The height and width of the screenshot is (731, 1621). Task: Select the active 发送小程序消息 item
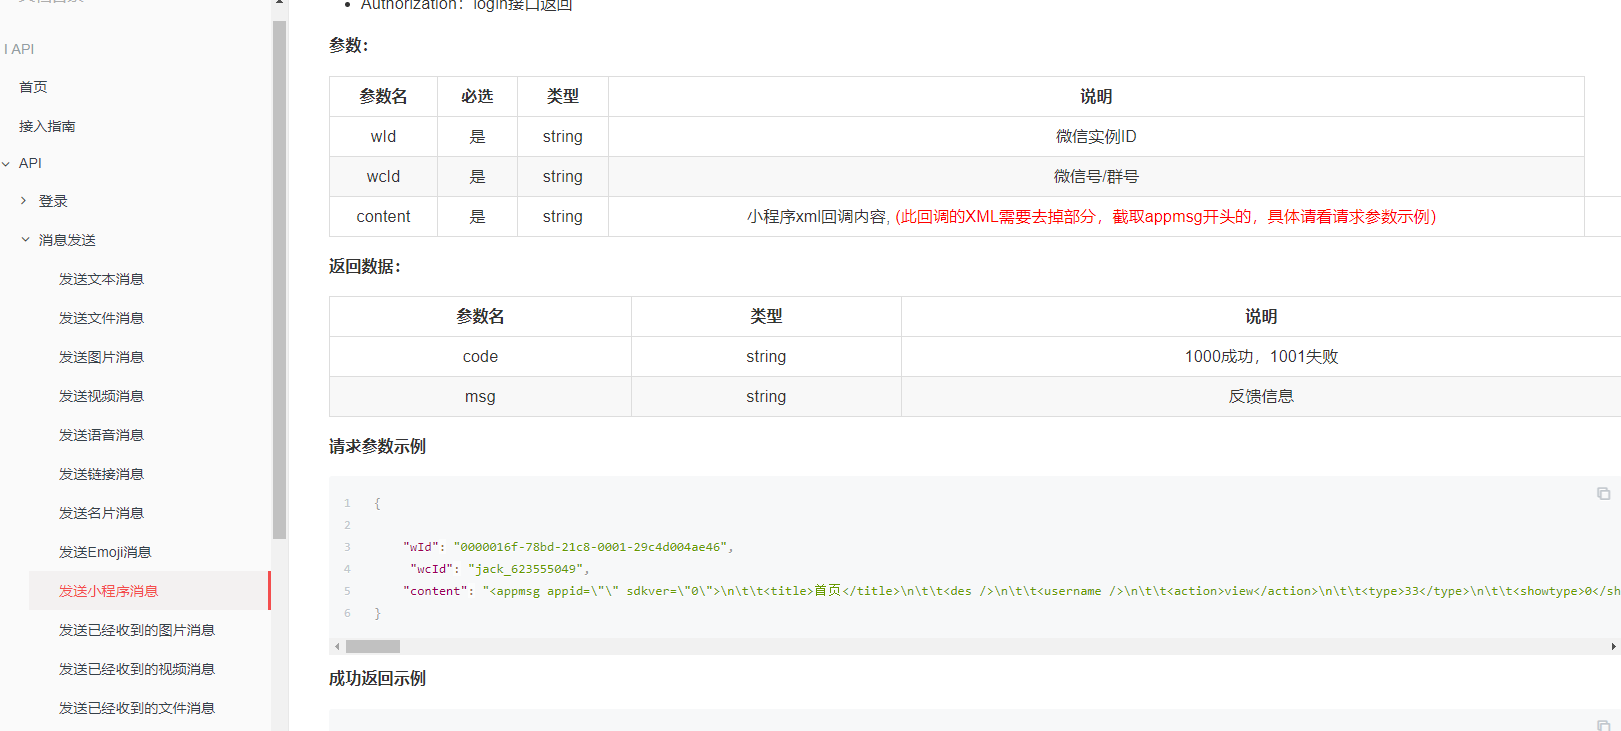pyautogui.click(x=149, y=591)
